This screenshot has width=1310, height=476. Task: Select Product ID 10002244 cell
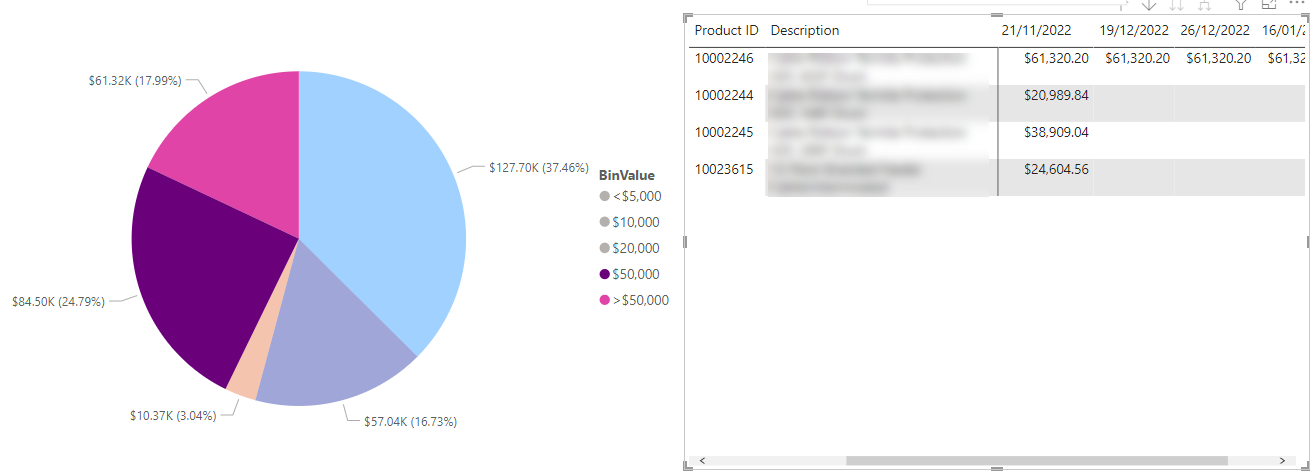click(724, 96)
